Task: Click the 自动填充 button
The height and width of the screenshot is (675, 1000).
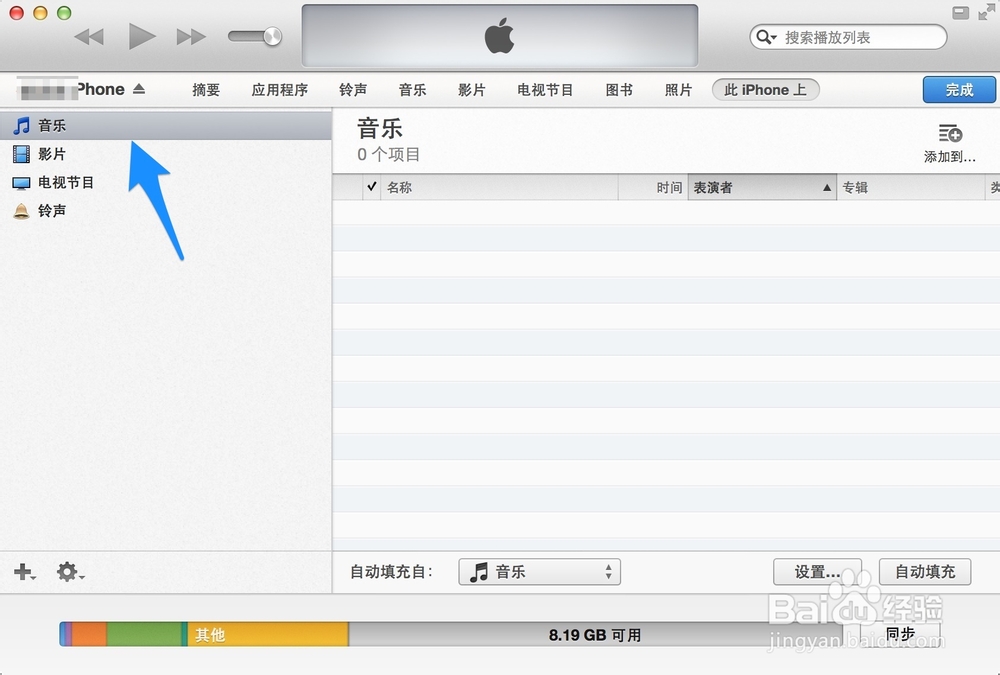Action: (x=924, y=572)
